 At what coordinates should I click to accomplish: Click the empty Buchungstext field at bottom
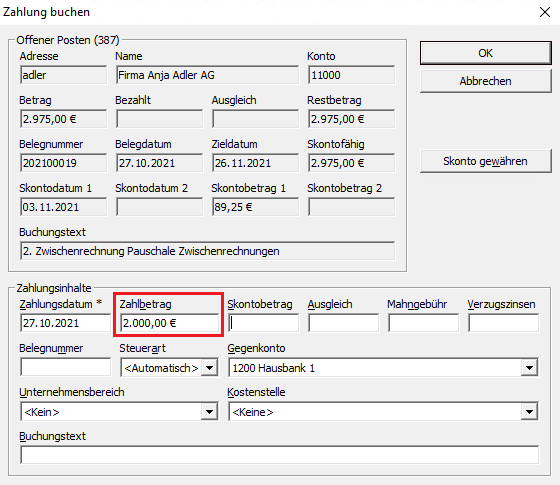(x=279, y=455)
